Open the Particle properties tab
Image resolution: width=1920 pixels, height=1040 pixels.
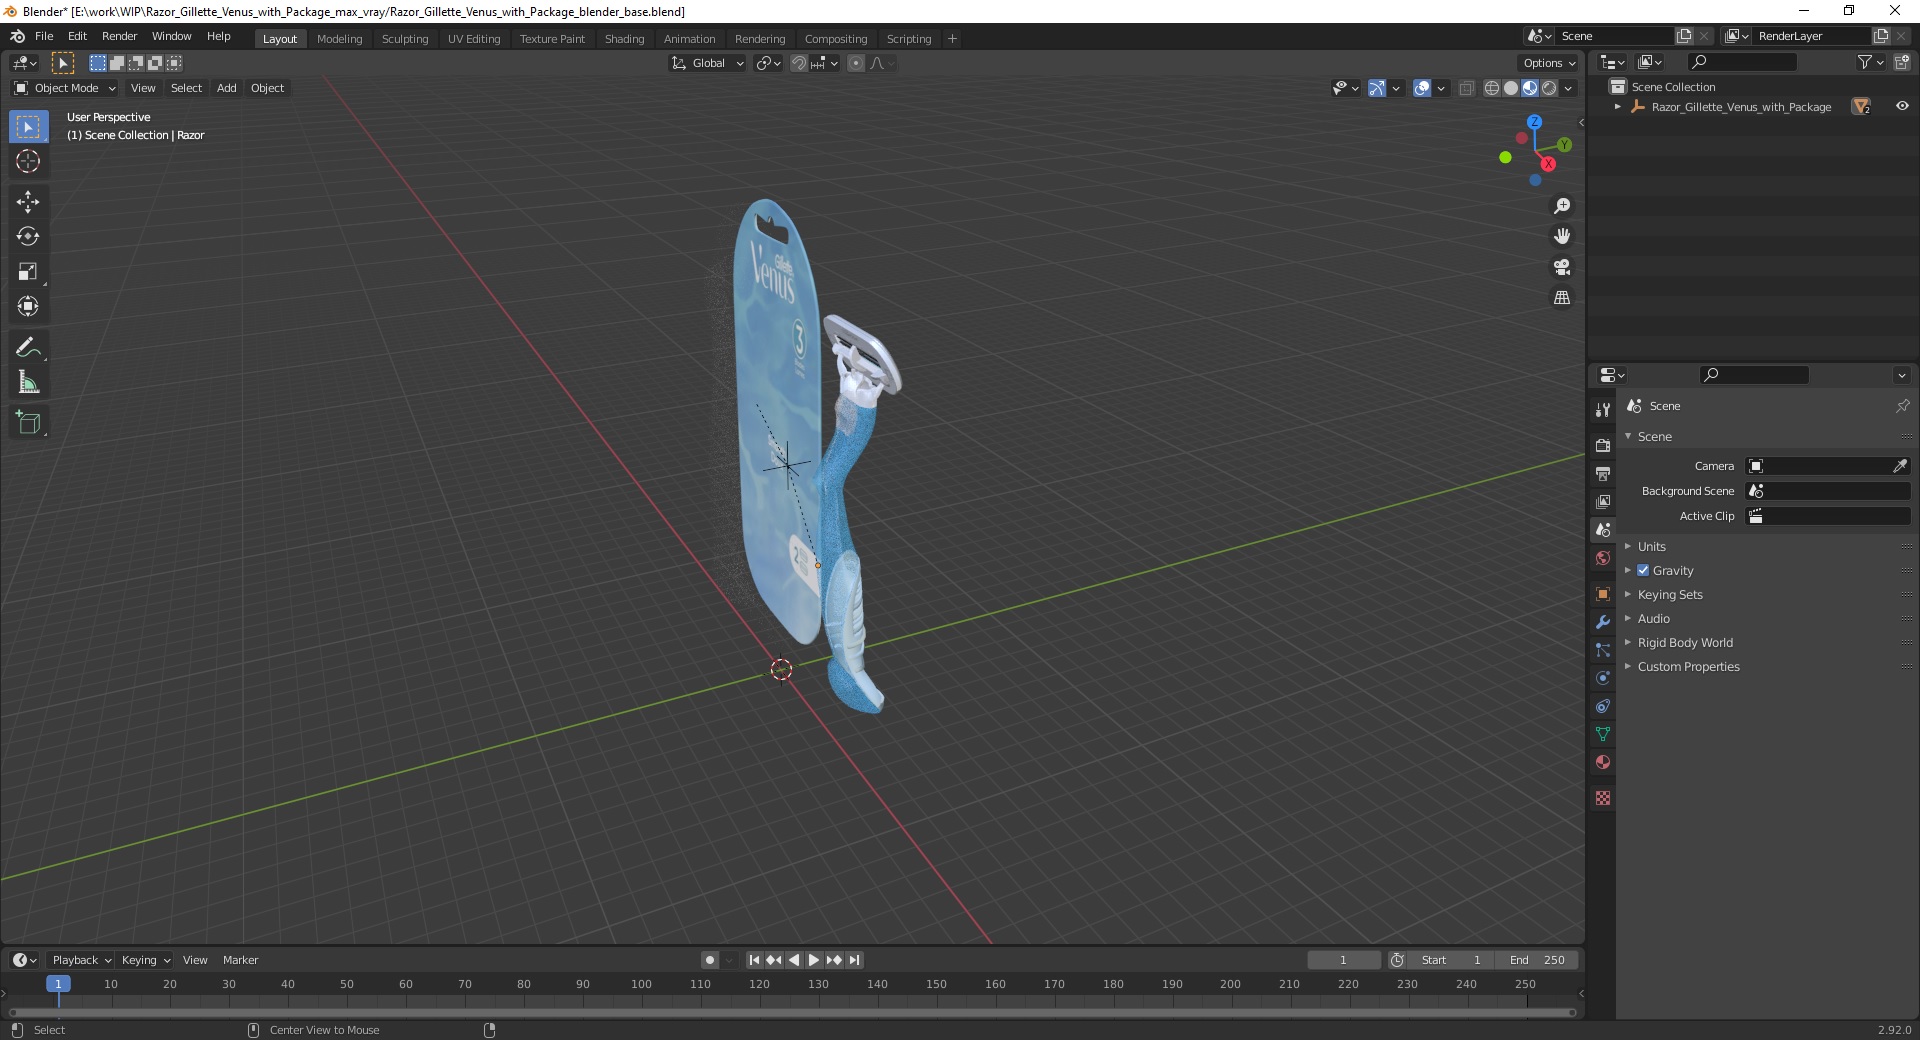1603,649
